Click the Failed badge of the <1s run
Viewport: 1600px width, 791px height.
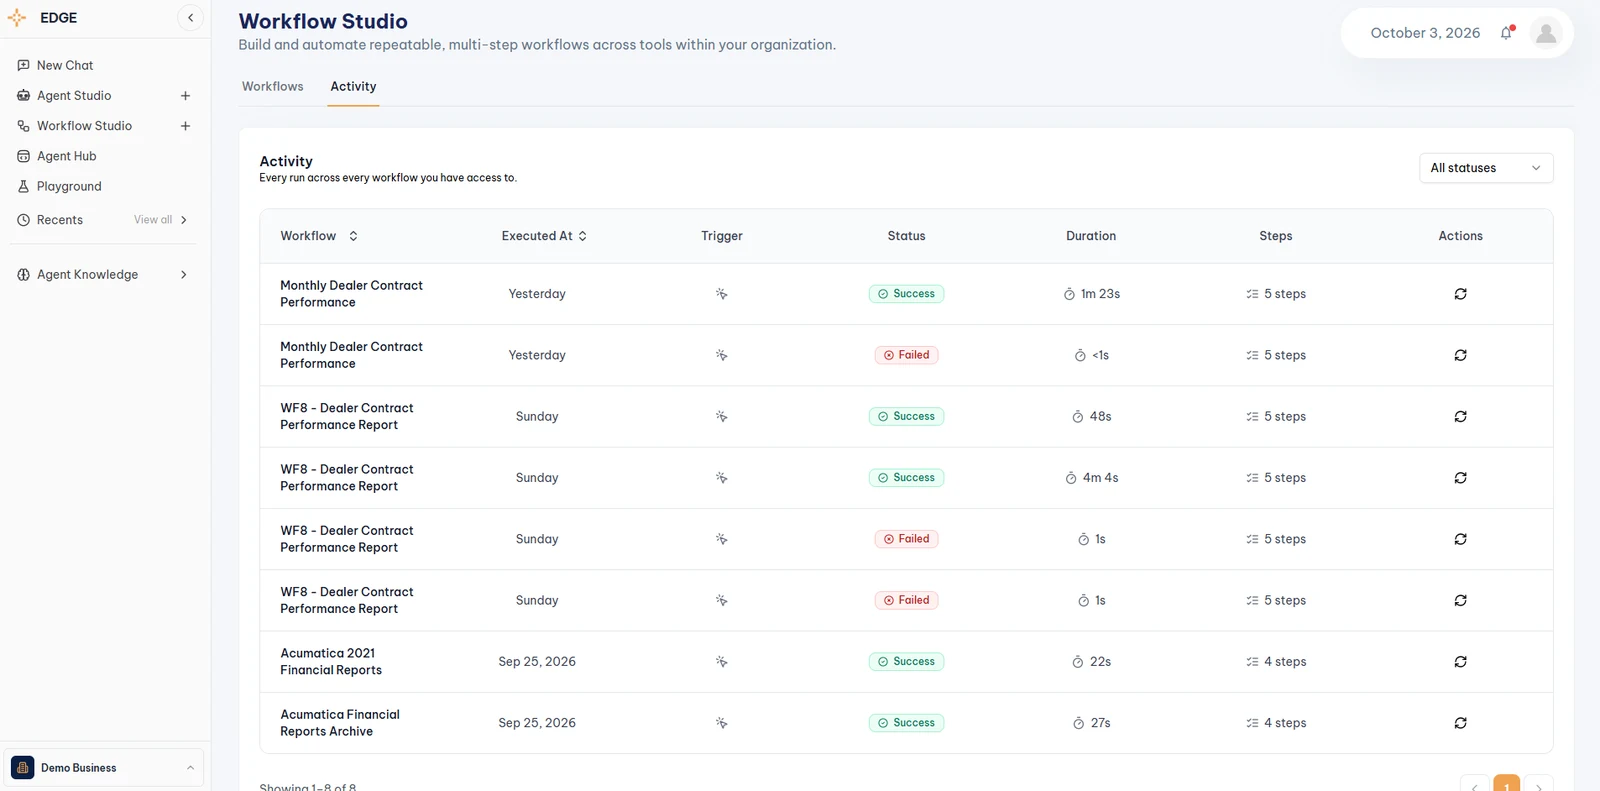point(906,355)
